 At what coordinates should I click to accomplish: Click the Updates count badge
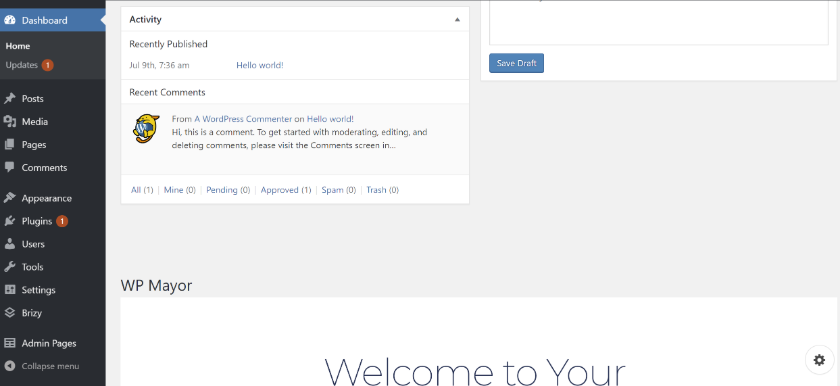click(47, 65)
